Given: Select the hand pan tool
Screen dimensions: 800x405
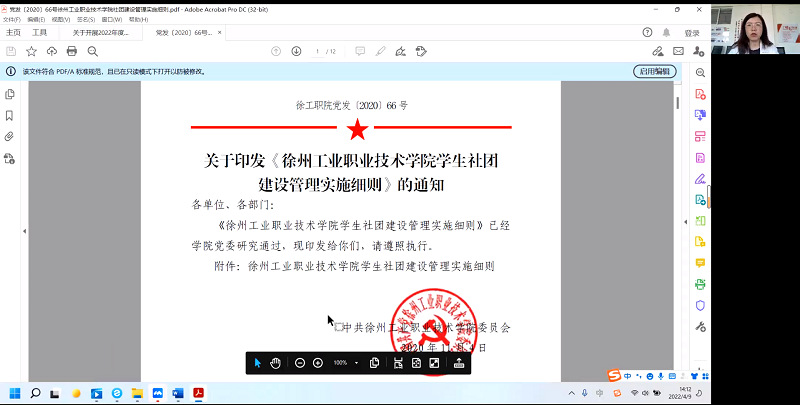Looking at the screenshot, I should point(275,362).
